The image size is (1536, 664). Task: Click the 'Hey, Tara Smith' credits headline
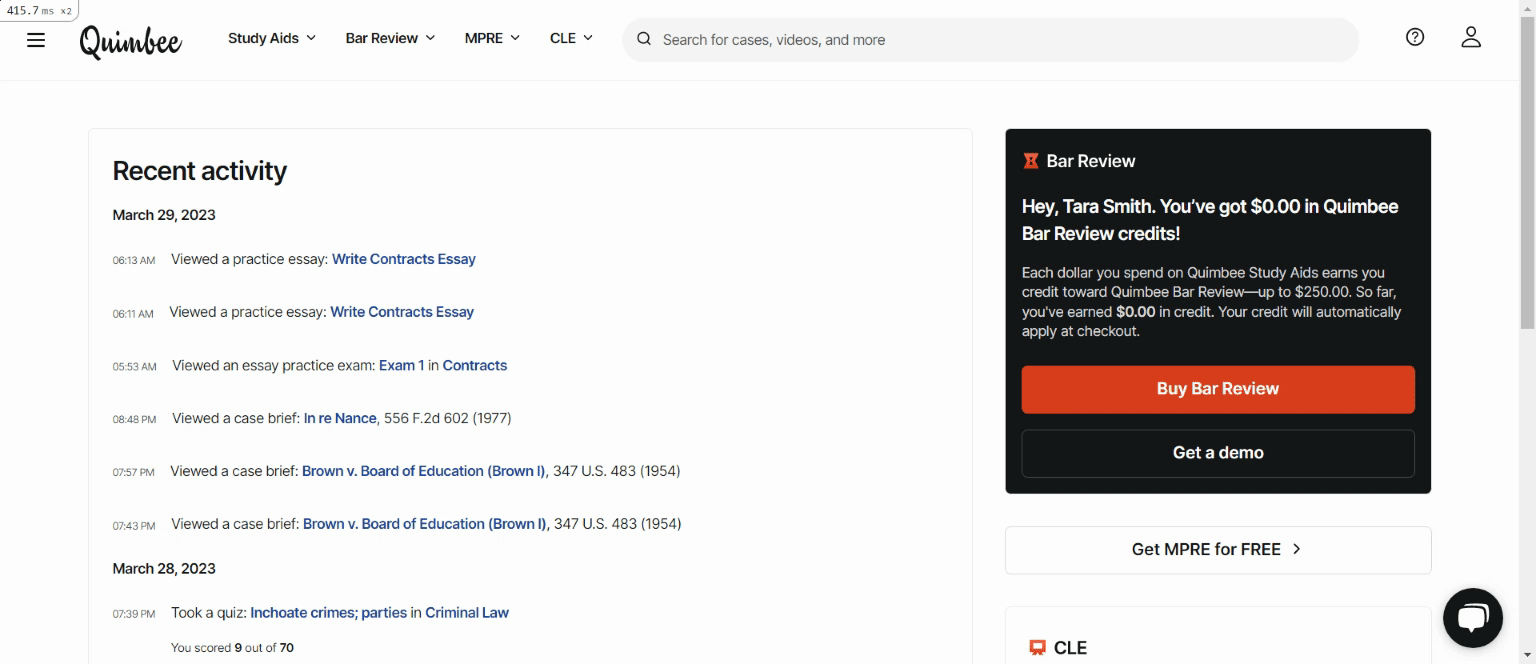1210,220
